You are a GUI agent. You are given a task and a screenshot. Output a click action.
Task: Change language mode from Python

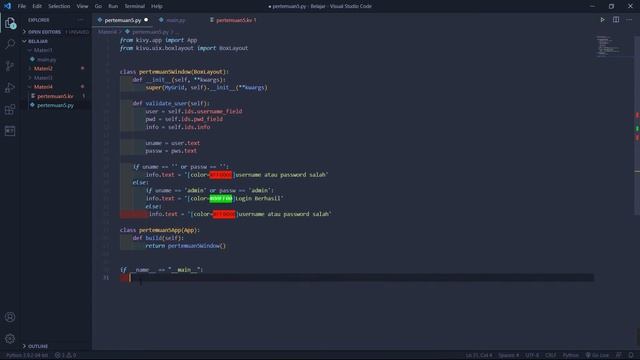click(x=571, y=355)
